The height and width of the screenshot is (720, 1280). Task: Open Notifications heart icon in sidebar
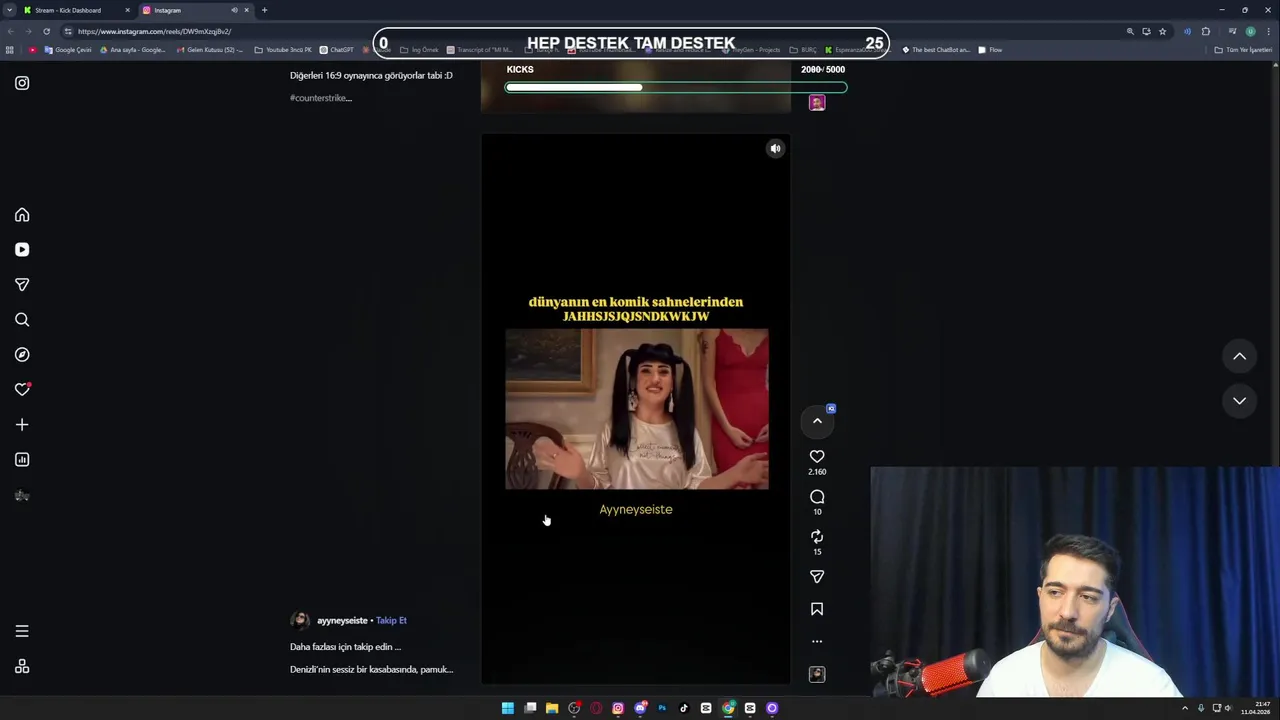pyautogui.click(x=22, y=390)
